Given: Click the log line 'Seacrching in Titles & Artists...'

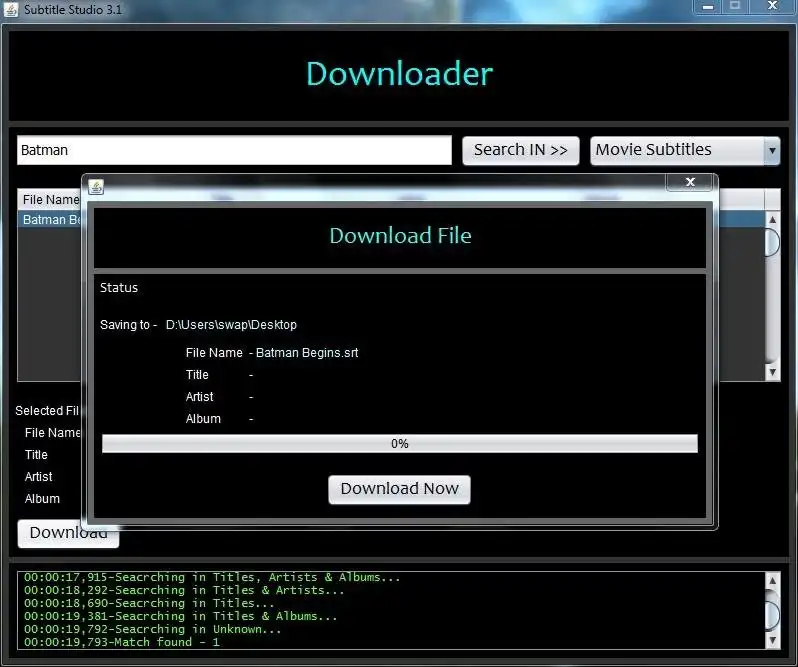Looking at the screenshot, I should [184, 590].
